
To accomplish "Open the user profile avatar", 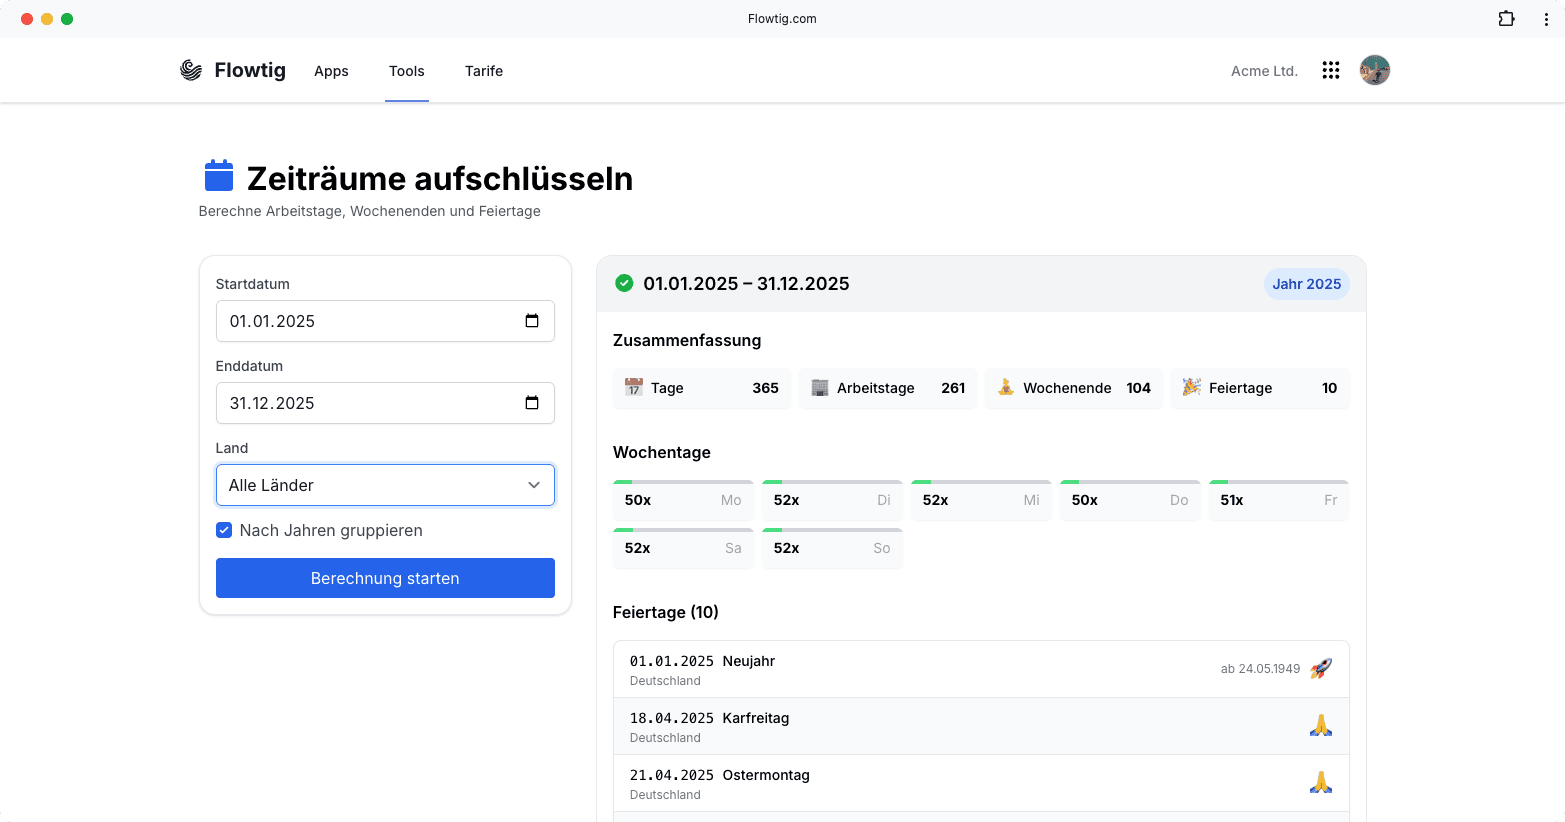I will [x=1375, y=70].
